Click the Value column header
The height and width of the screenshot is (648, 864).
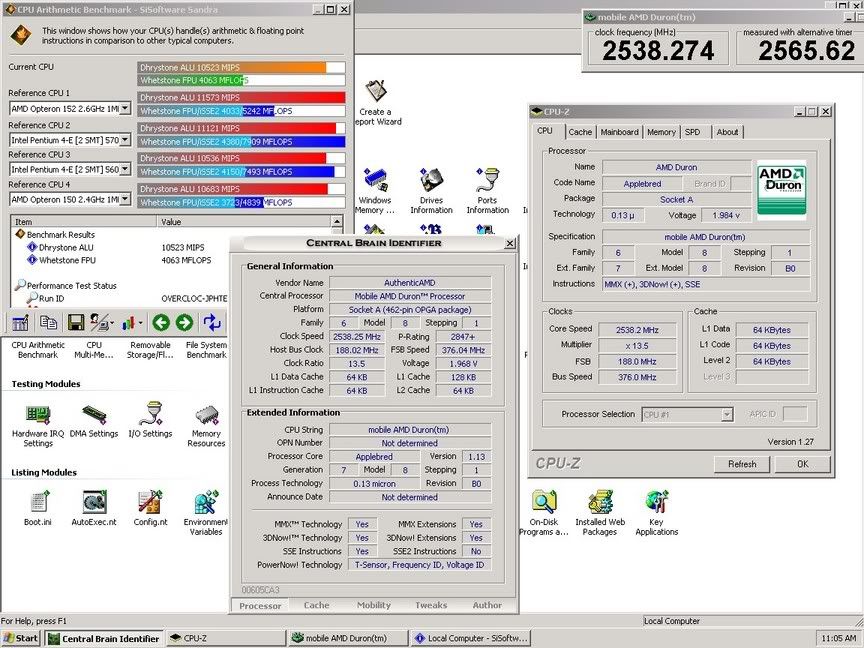pos(245,222)
